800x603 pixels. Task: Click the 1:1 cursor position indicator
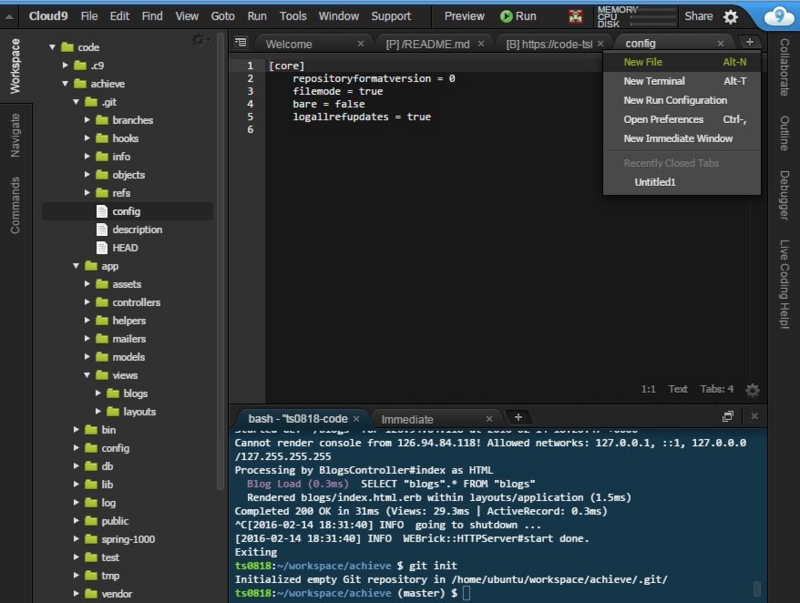648,389
